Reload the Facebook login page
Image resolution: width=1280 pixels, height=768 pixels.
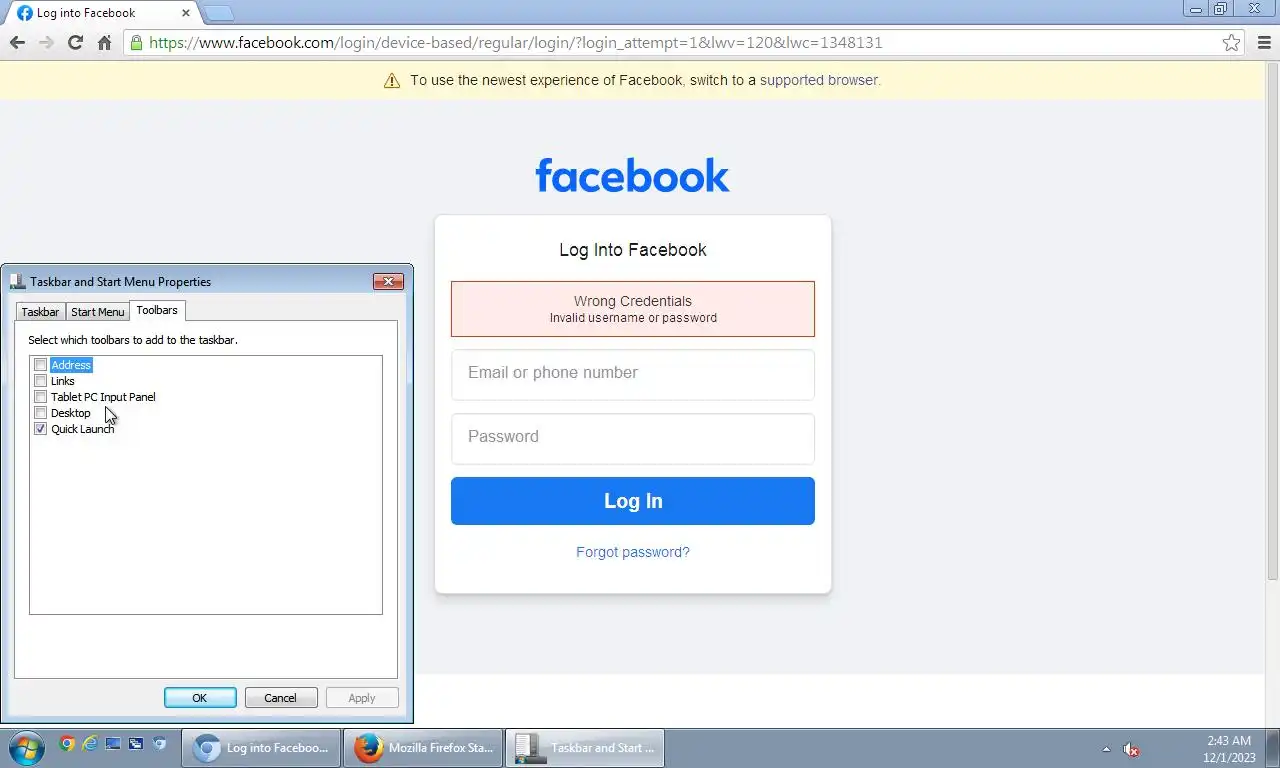[75, 42]
